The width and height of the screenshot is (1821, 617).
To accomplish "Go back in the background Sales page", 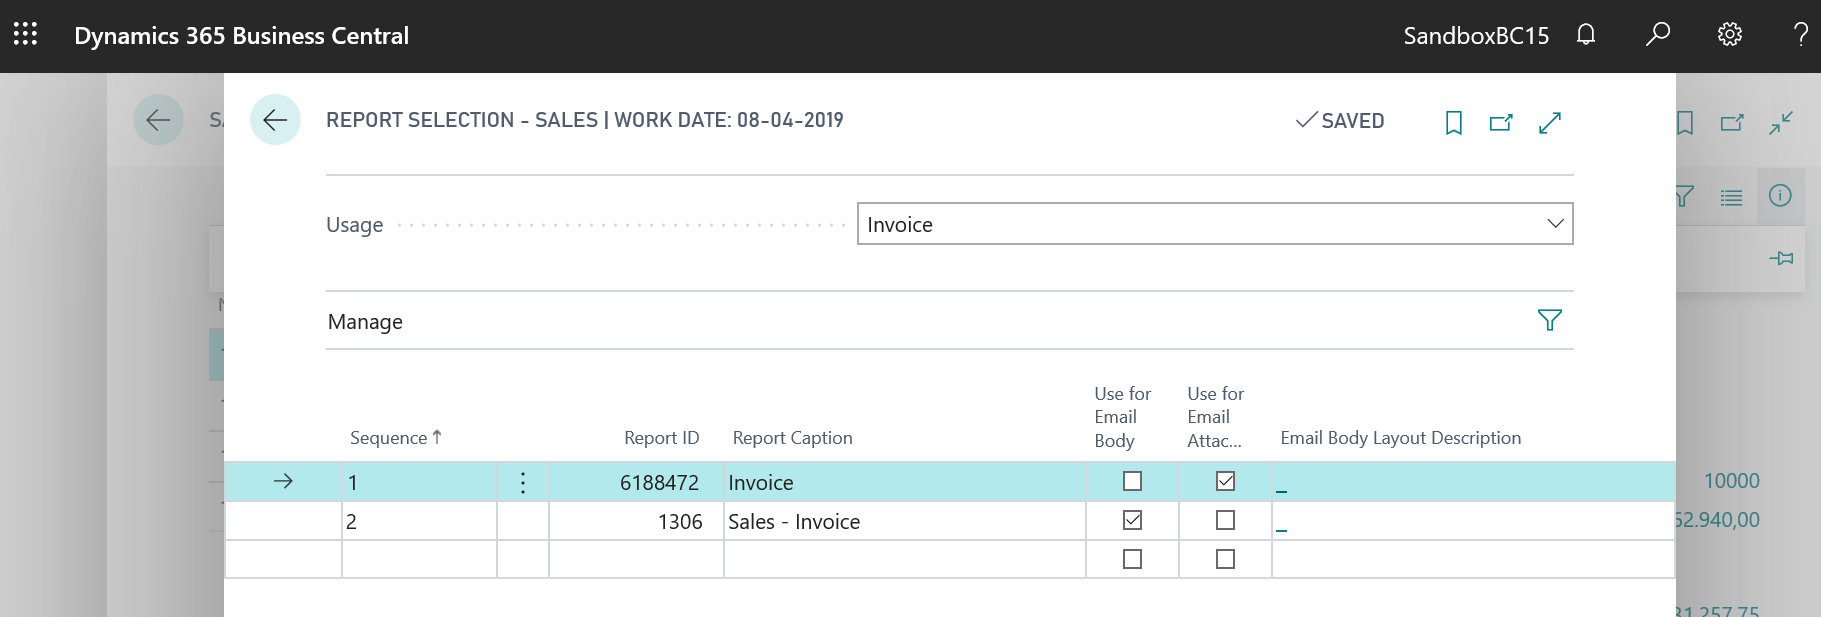I will (158, 120).
